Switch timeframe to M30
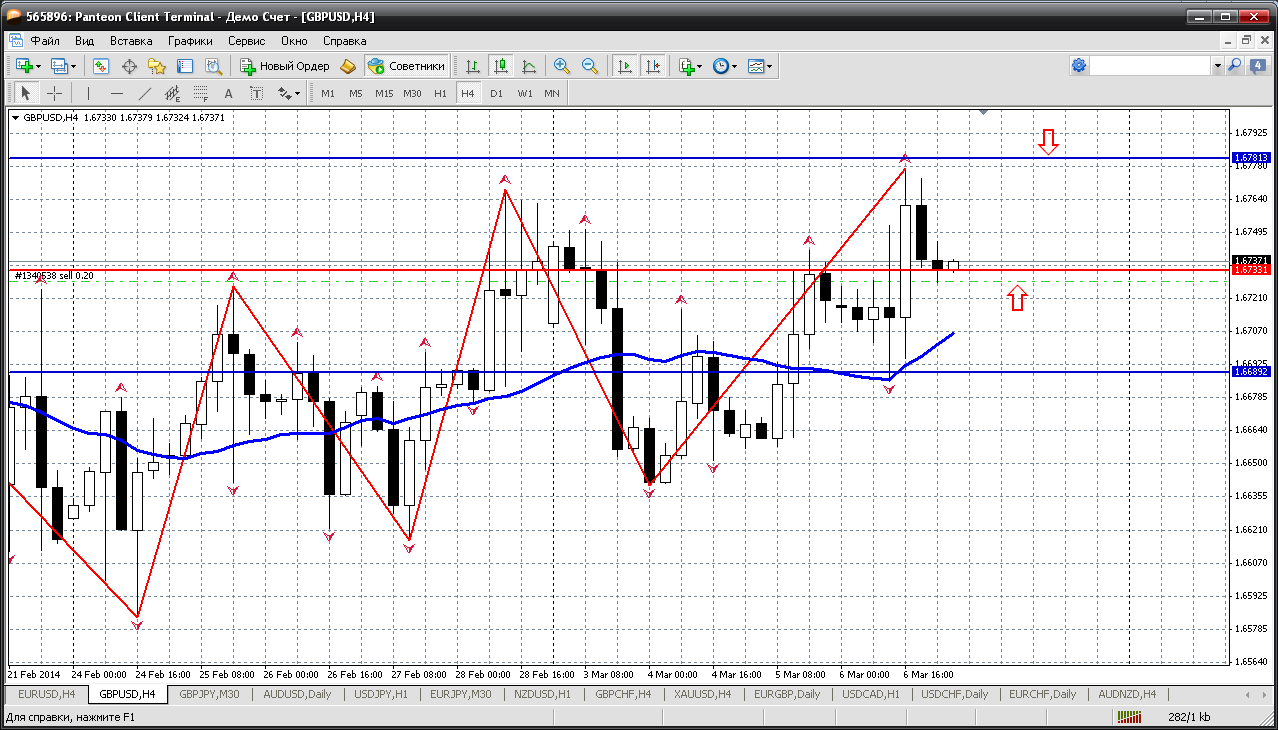The image size is (1278, 730). 412,93
